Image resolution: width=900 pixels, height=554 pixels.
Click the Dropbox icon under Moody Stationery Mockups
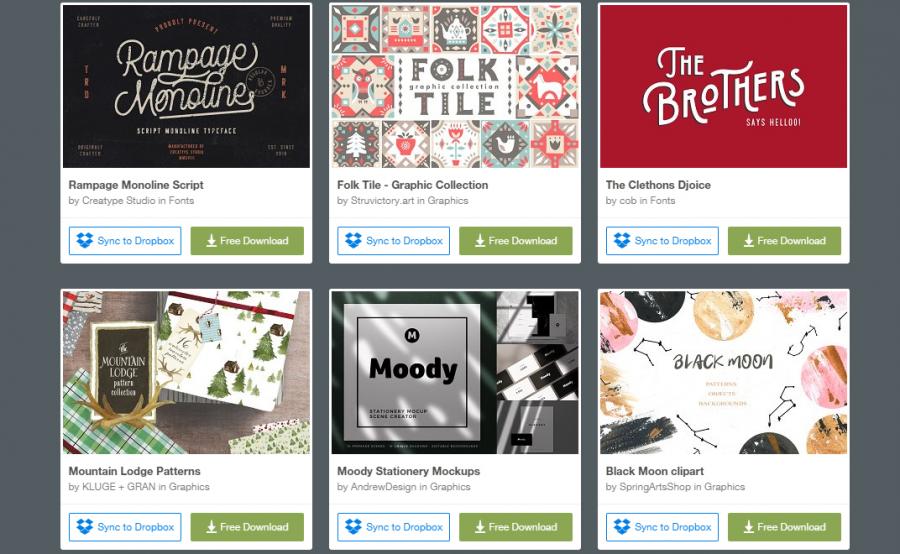pos(354,526)
